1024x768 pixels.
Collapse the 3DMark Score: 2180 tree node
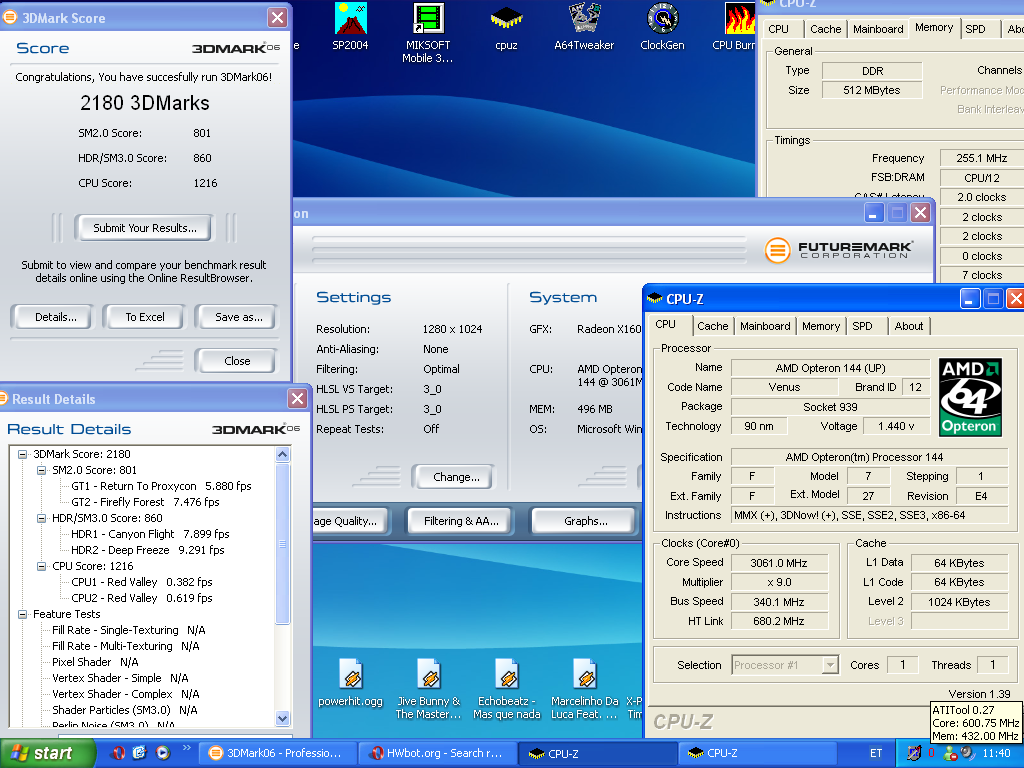tap(22, 454)
